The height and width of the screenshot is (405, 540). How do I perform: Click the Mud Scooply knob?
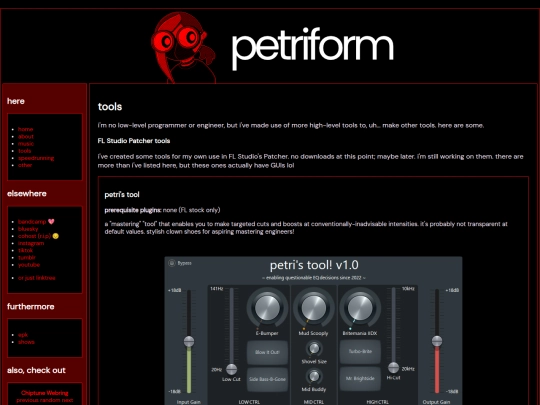(313, 308)
